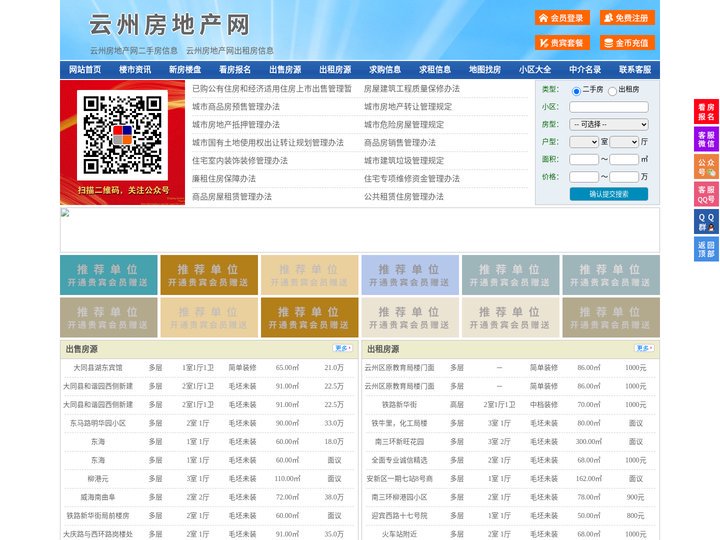Click the 更多 icon in 出租房源 header
This screenshot has width=720, height=540.
644,348
